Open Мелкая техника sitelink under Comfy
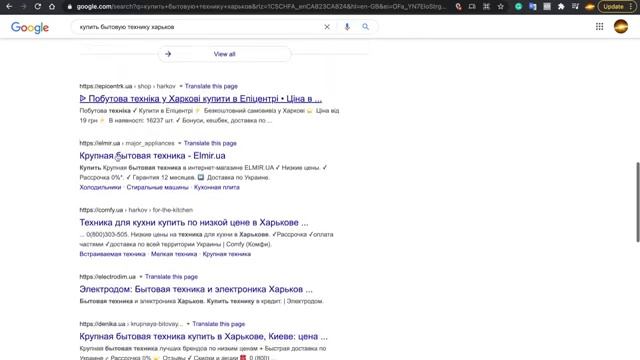 pyautogui.click(x=174, y=254)
